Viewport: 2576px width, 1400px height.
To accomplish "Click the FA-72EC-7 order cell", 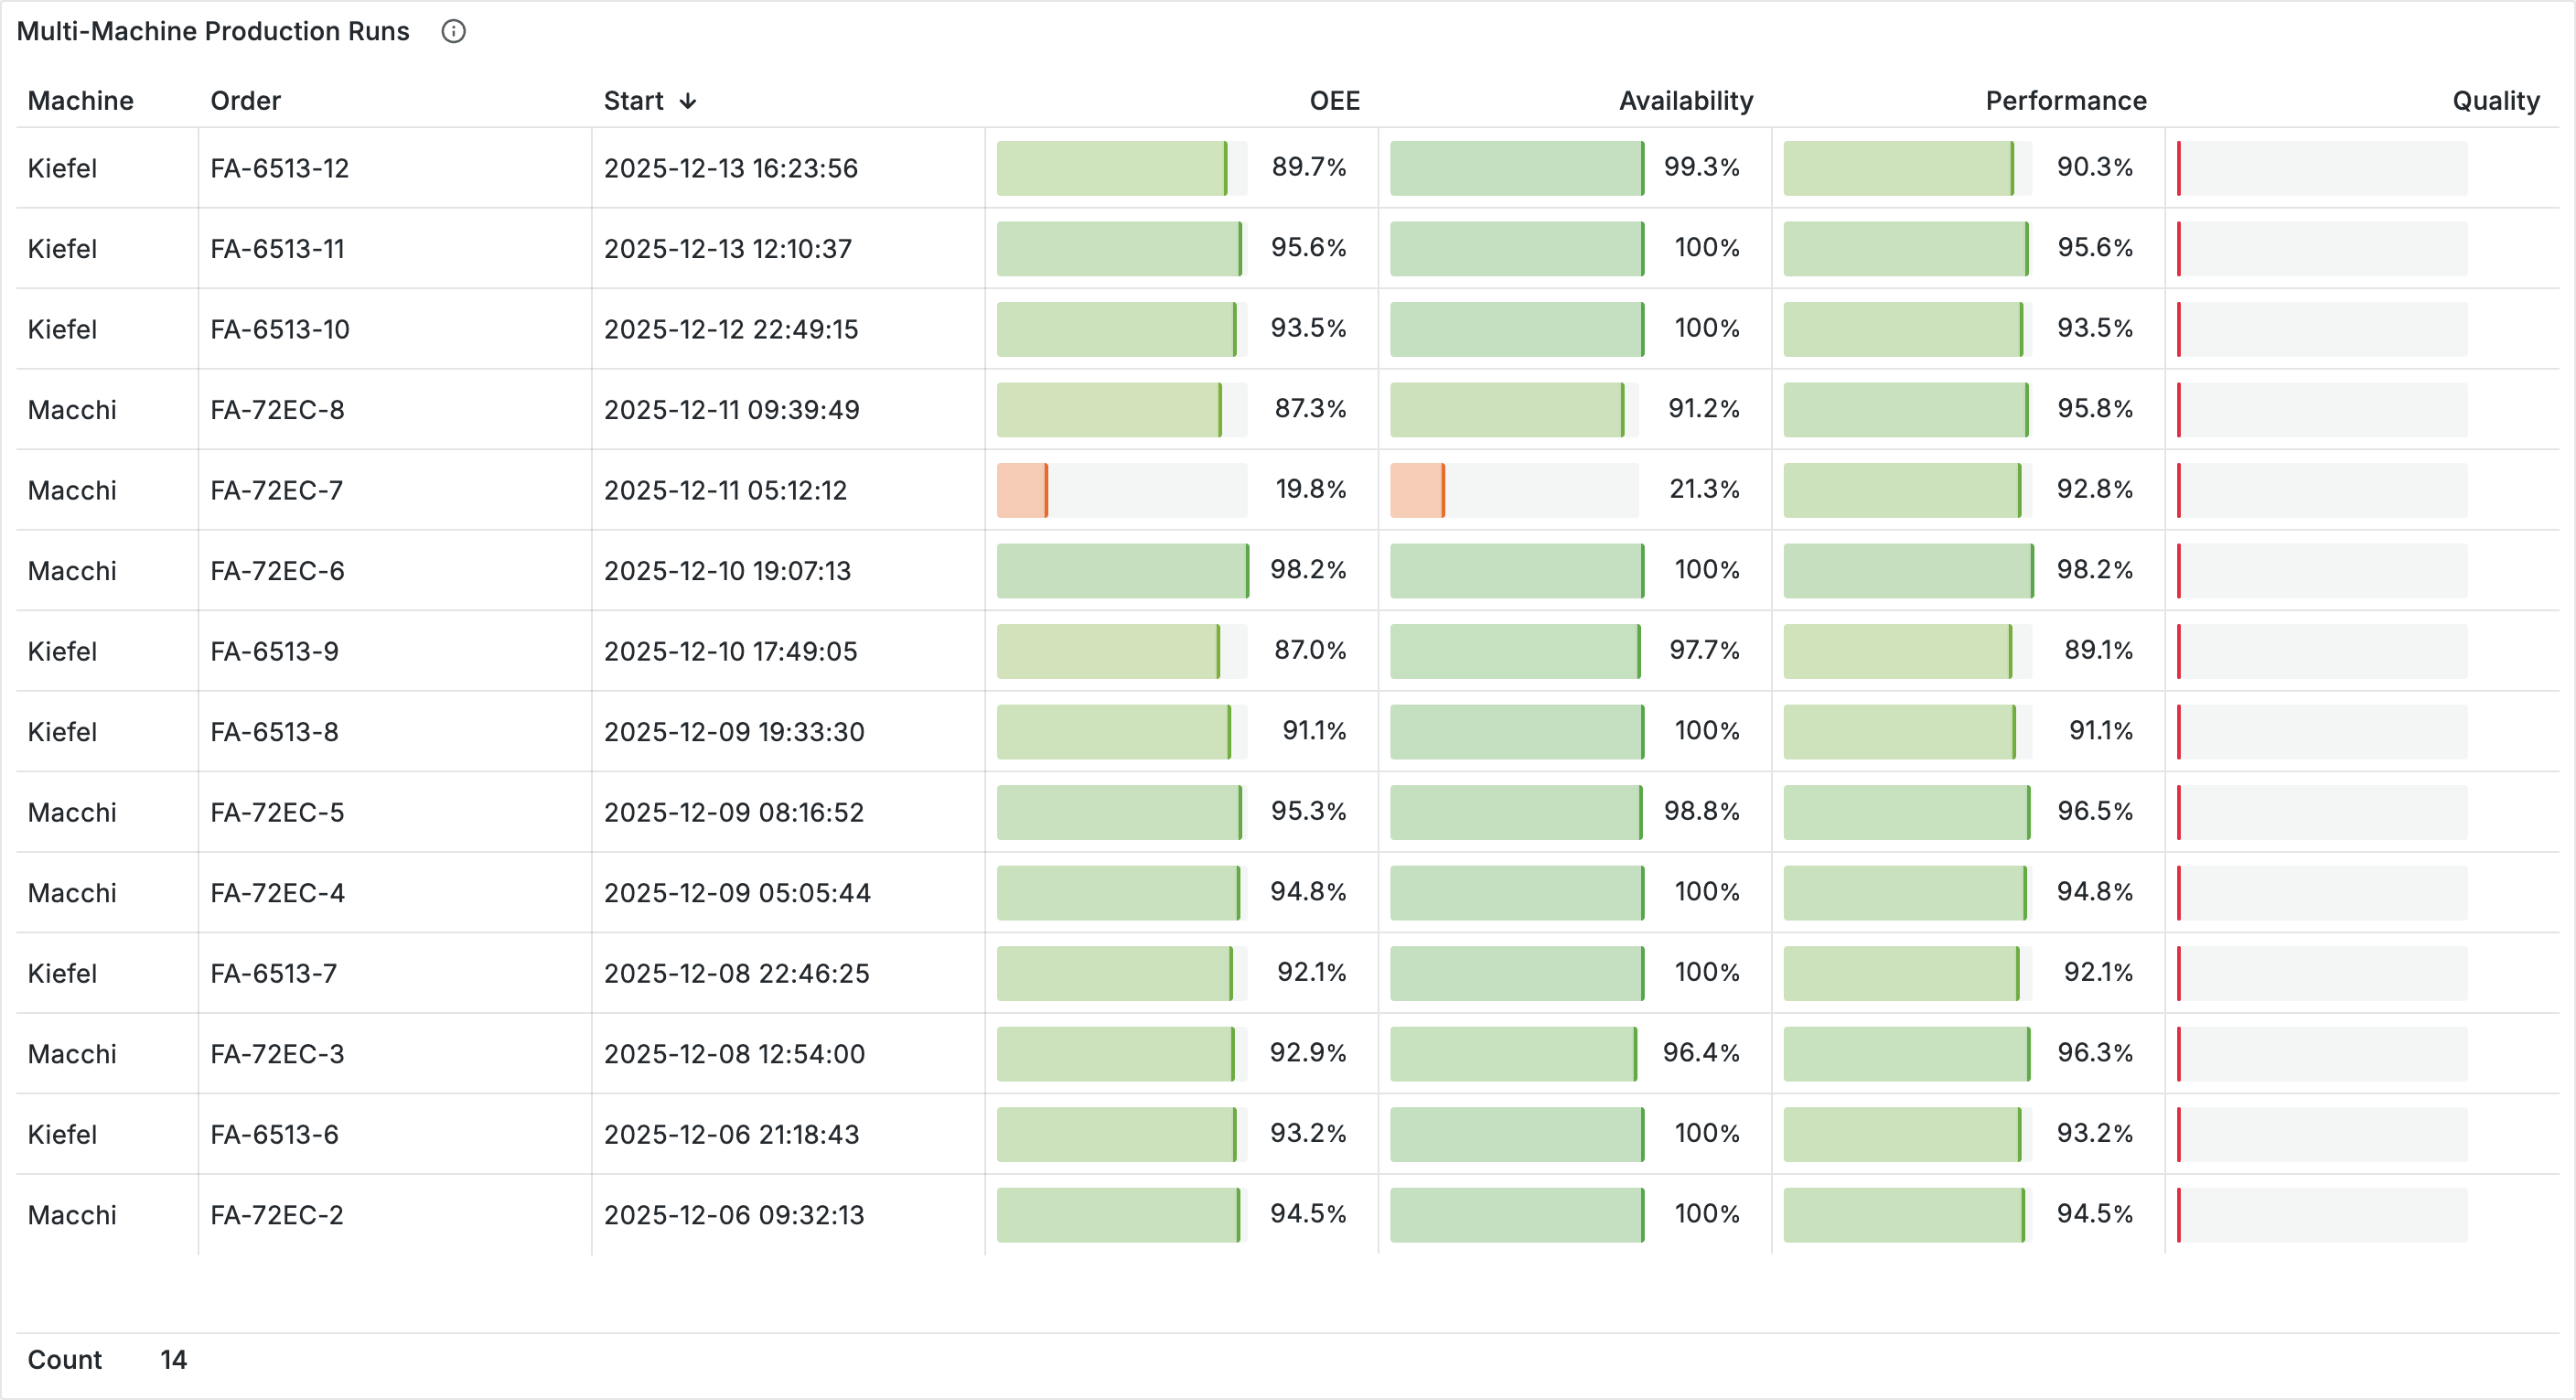I will [x=277, y=490].
